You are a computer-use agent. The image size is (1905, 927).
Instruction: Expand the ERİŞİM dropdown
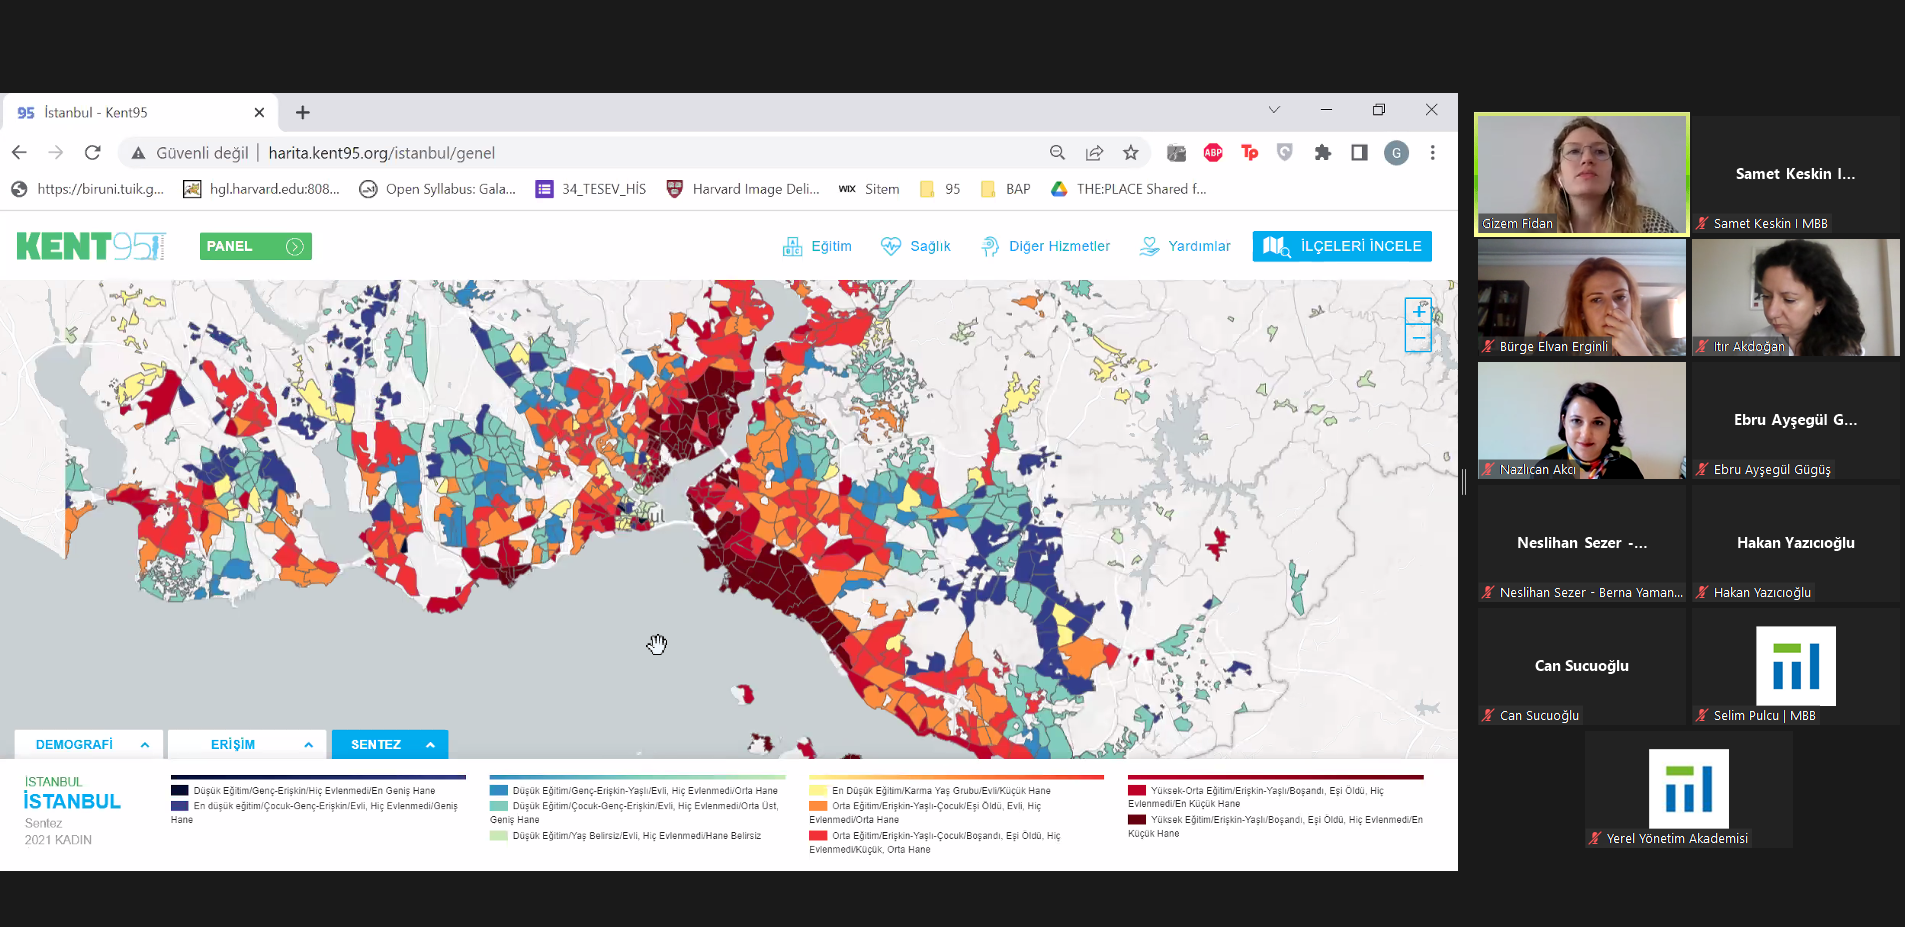click(x=246, y=745)
